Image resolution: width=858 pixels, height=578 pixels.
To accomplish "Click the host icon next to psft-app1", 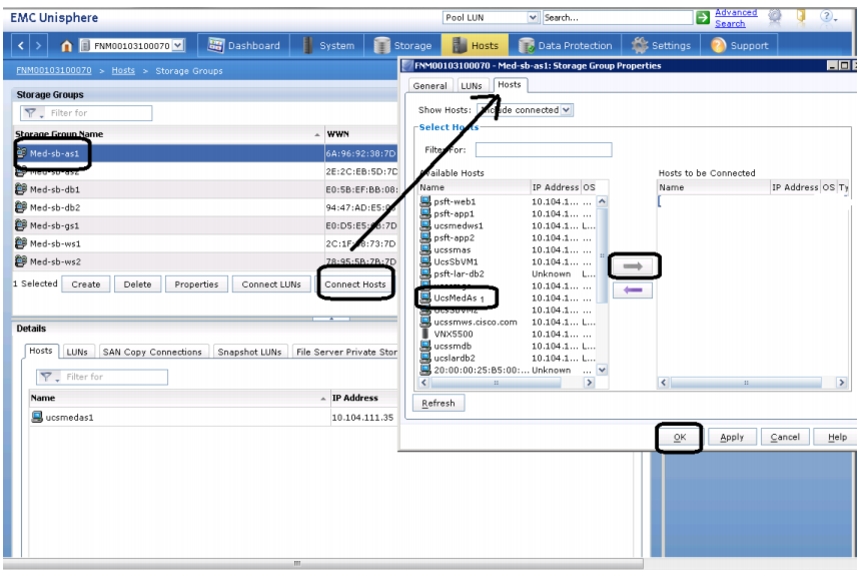I will pos(425,213).
